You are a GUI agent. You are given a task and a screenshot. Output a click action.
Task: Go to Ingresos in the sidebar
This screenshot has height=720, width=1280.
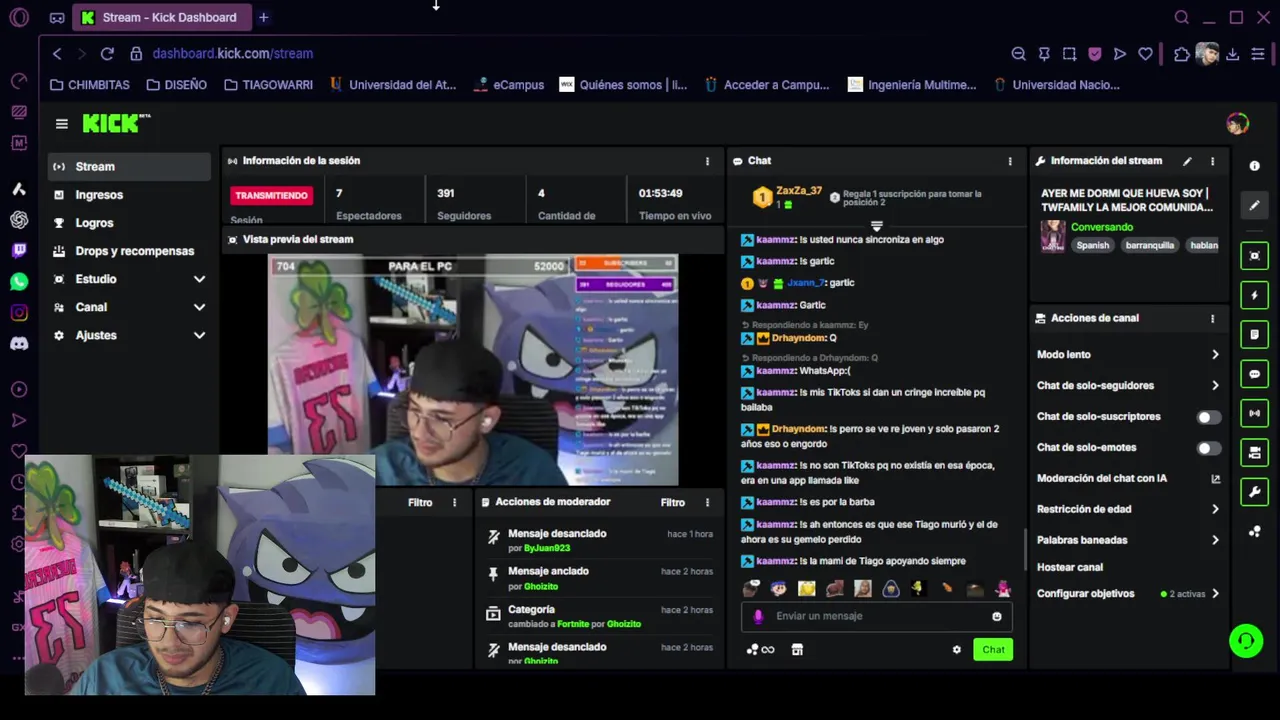click(128, 195)
